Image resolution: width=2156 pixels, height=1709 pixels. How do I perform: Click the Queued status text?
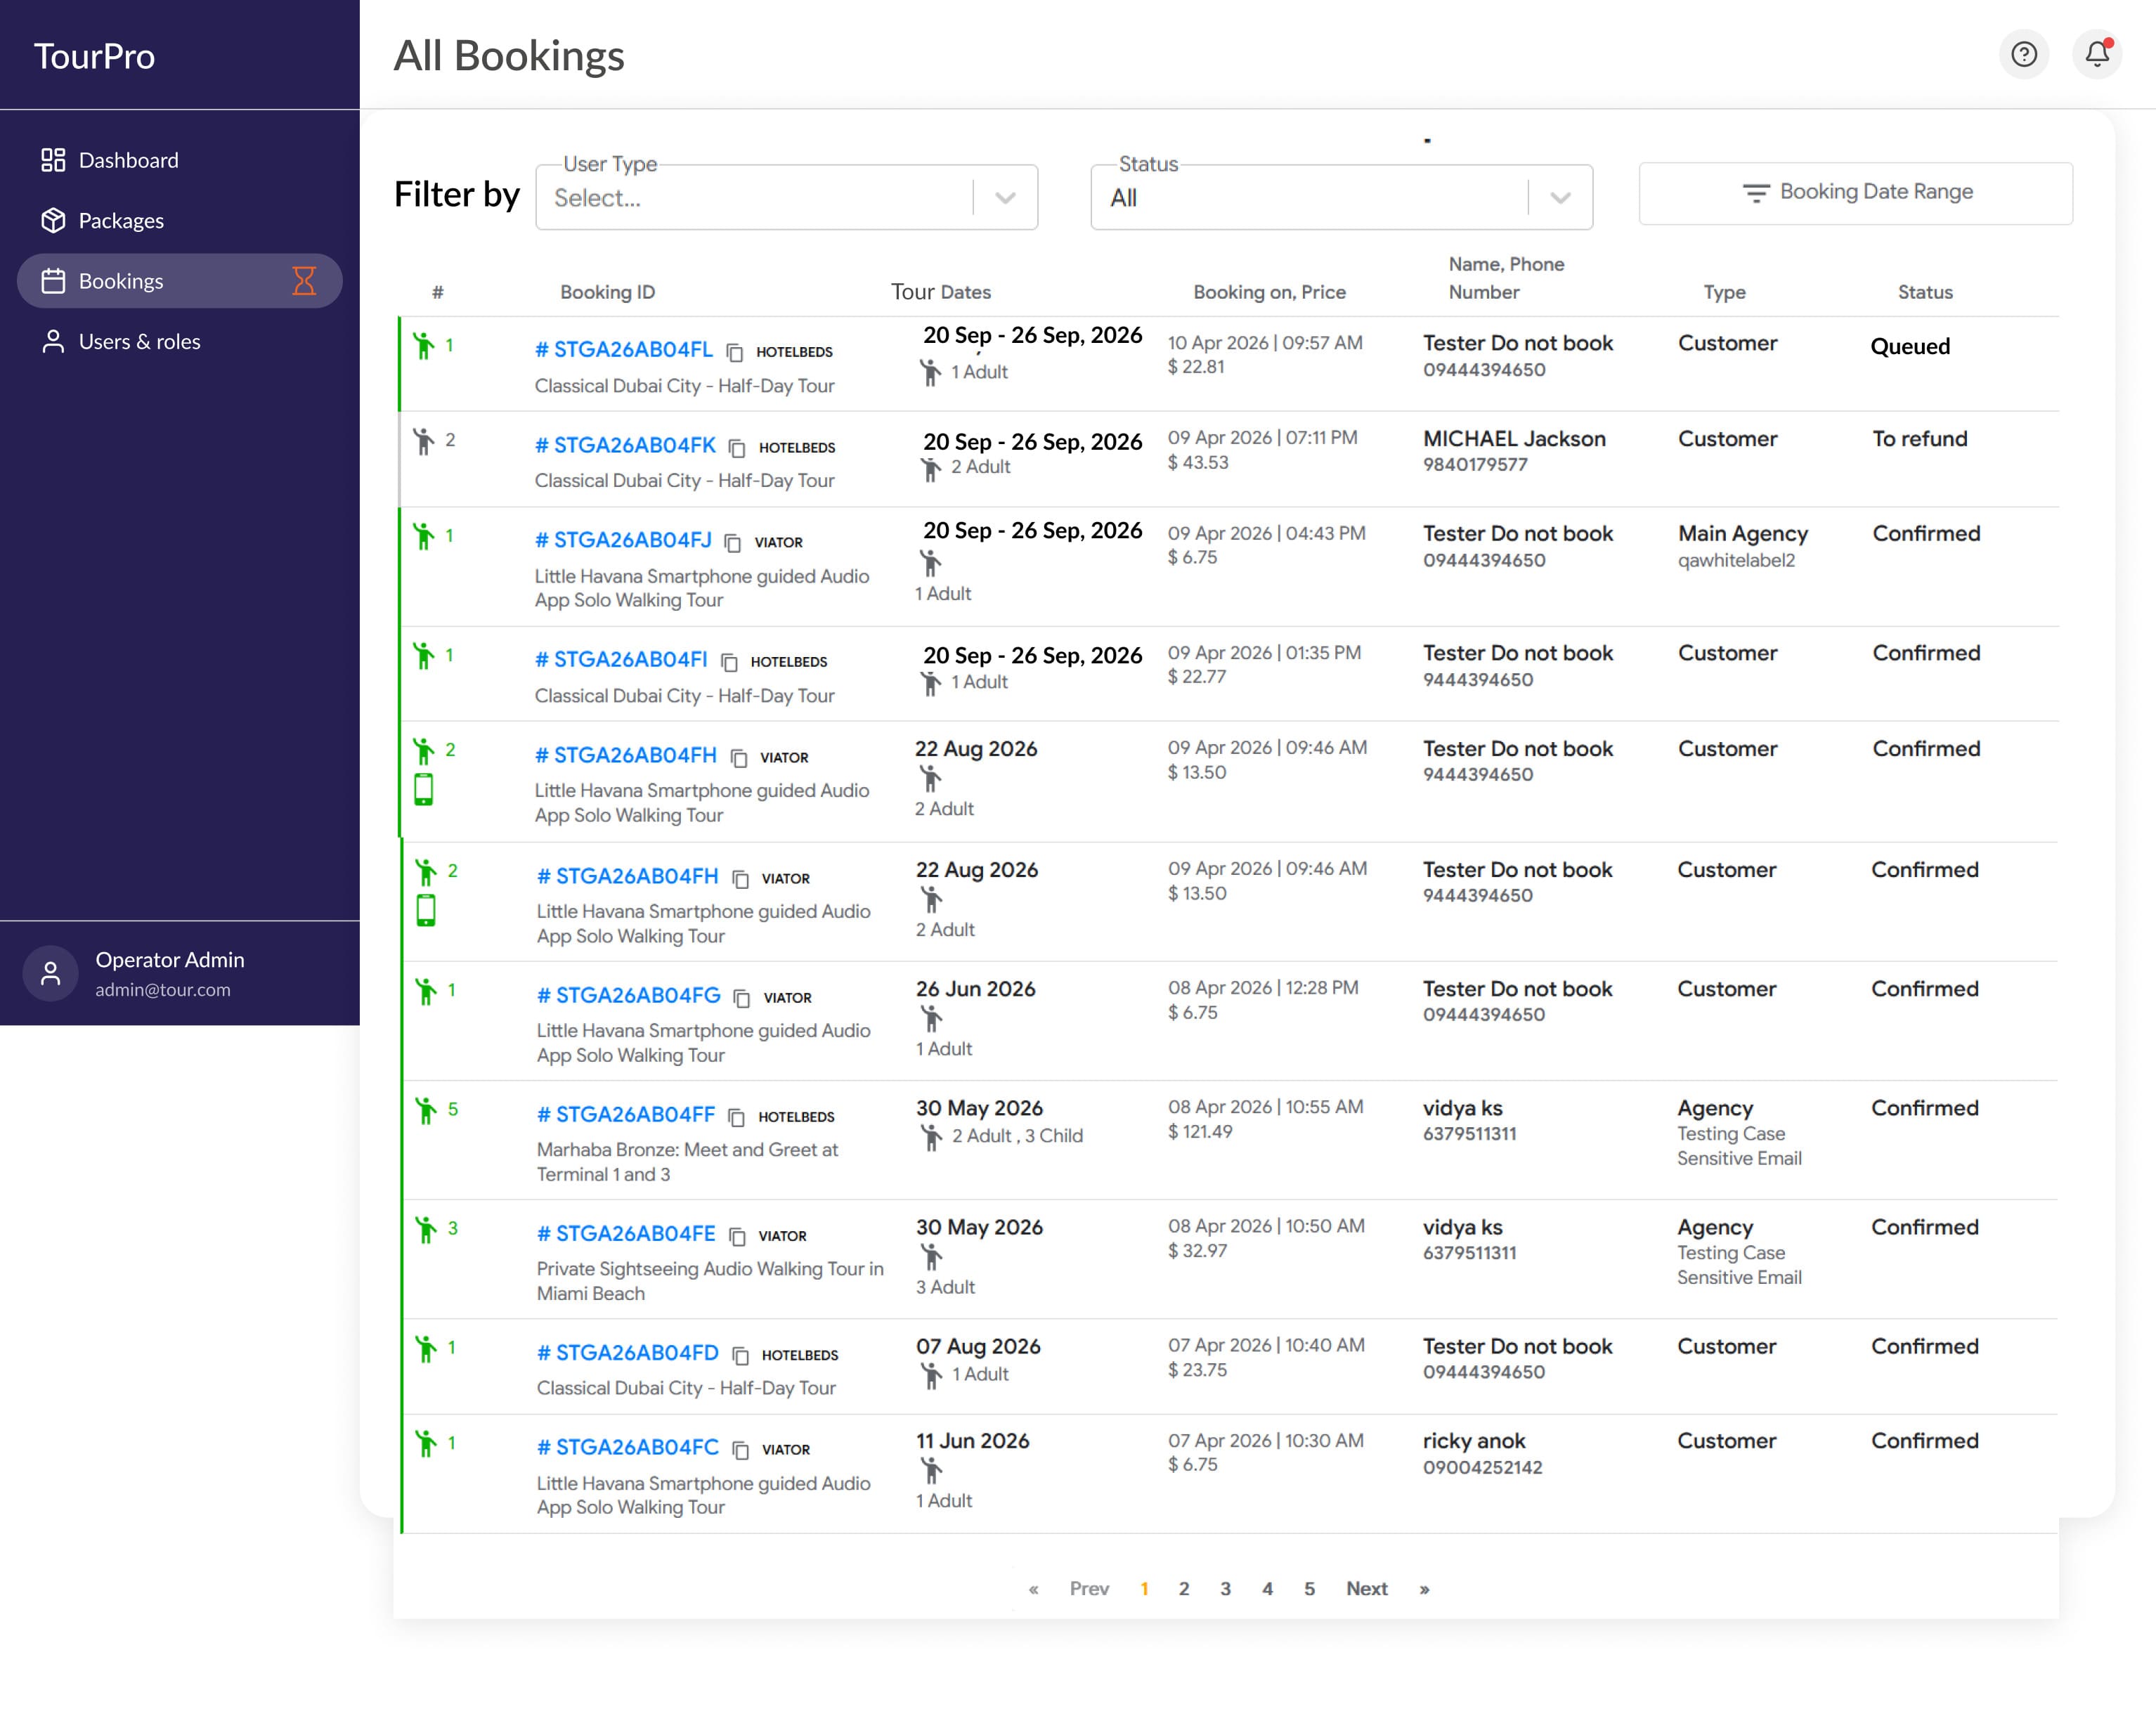tap(1910, 347)
